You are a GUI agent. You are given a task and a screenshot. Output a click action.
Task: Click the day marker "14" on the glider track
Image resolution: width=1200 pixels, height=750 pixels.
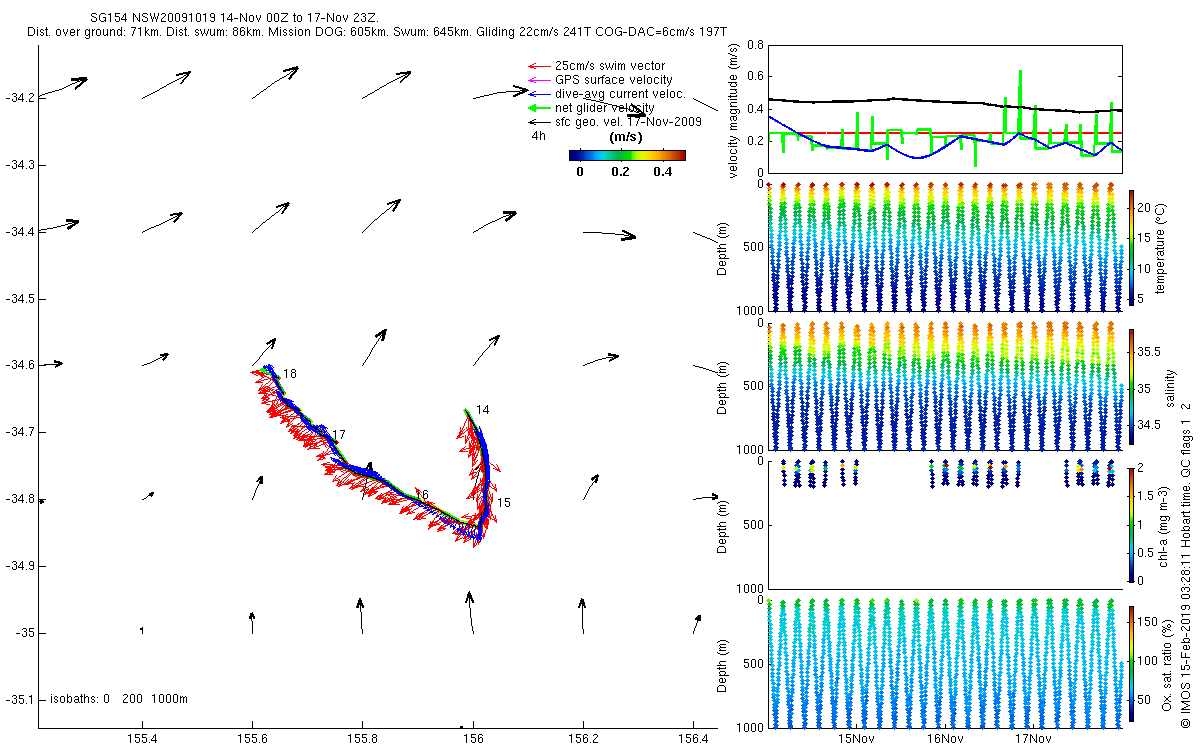(483, 410)
